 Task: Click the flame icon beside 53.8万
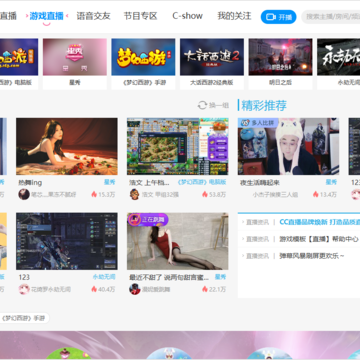[205, 194]
